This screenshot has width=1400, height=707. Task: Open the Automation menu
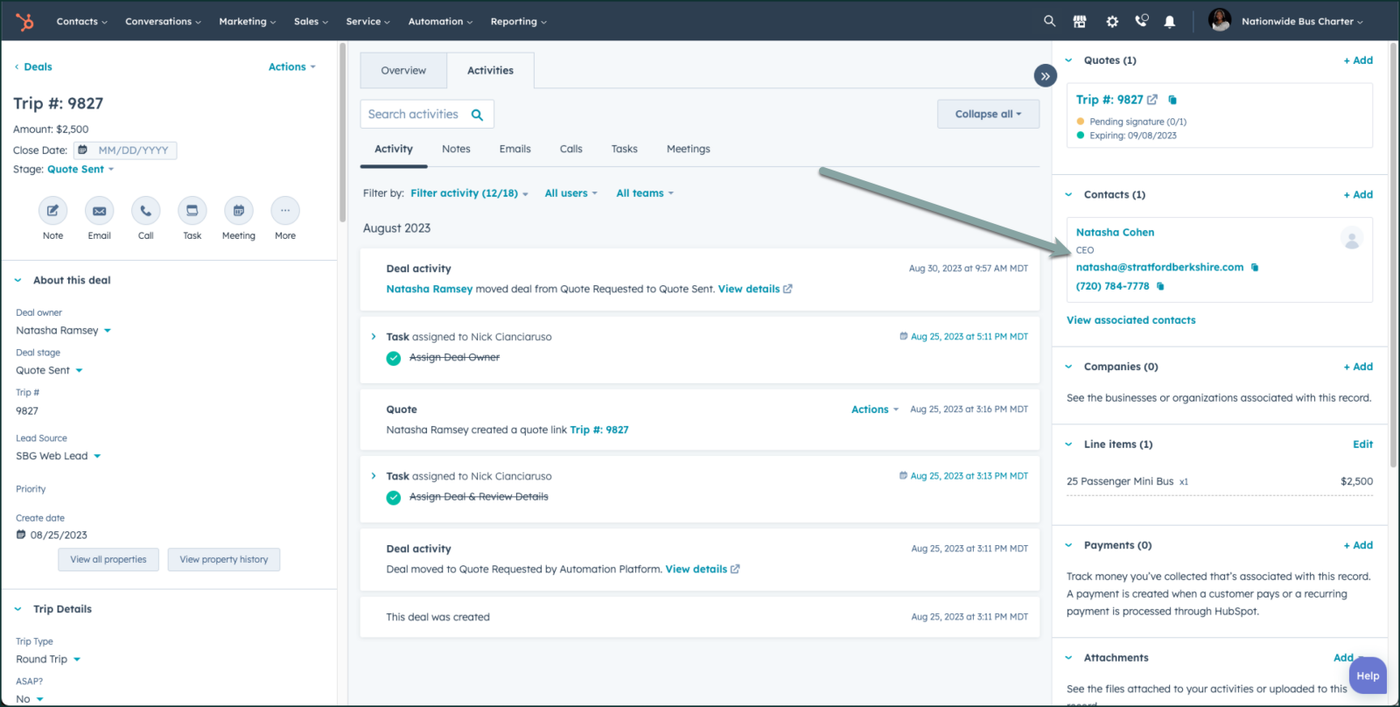[441, 21]
